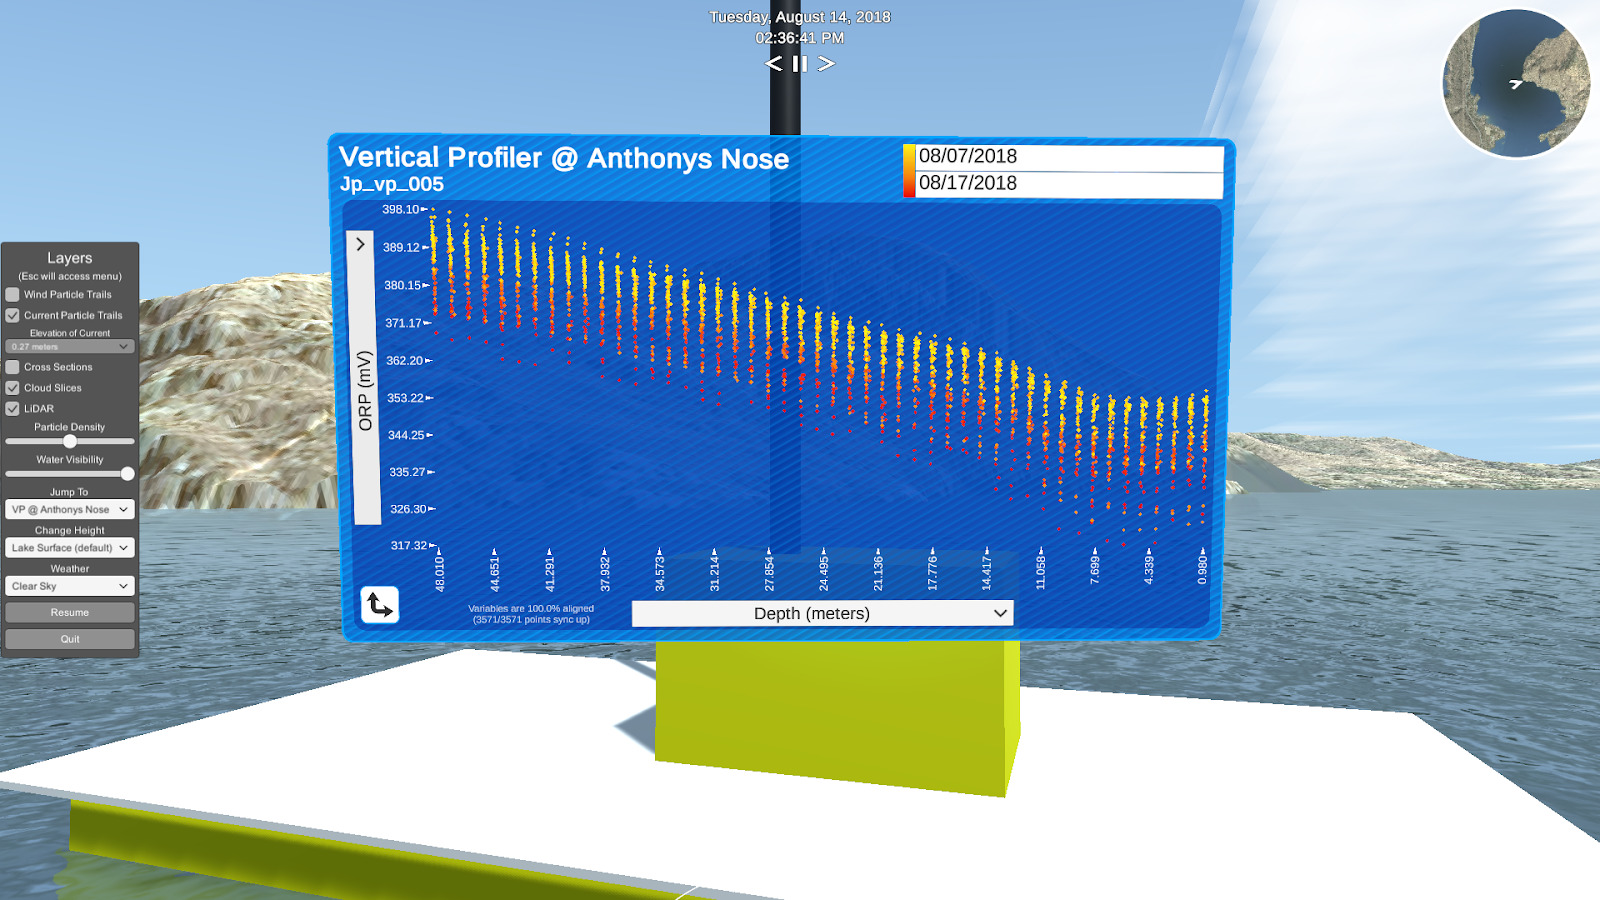
Task: Step forward in time with right arrow
Action: pos(826,64)
